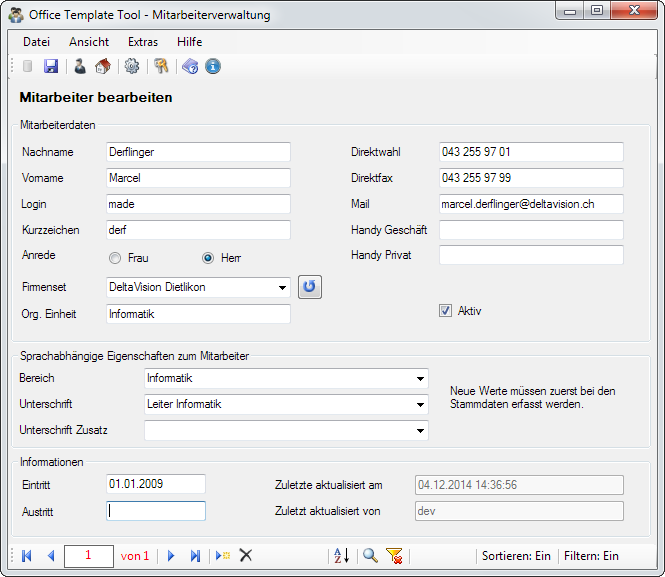Open the Datei menu
Screen dimensions: 665x577
click(x=36, y=42)
